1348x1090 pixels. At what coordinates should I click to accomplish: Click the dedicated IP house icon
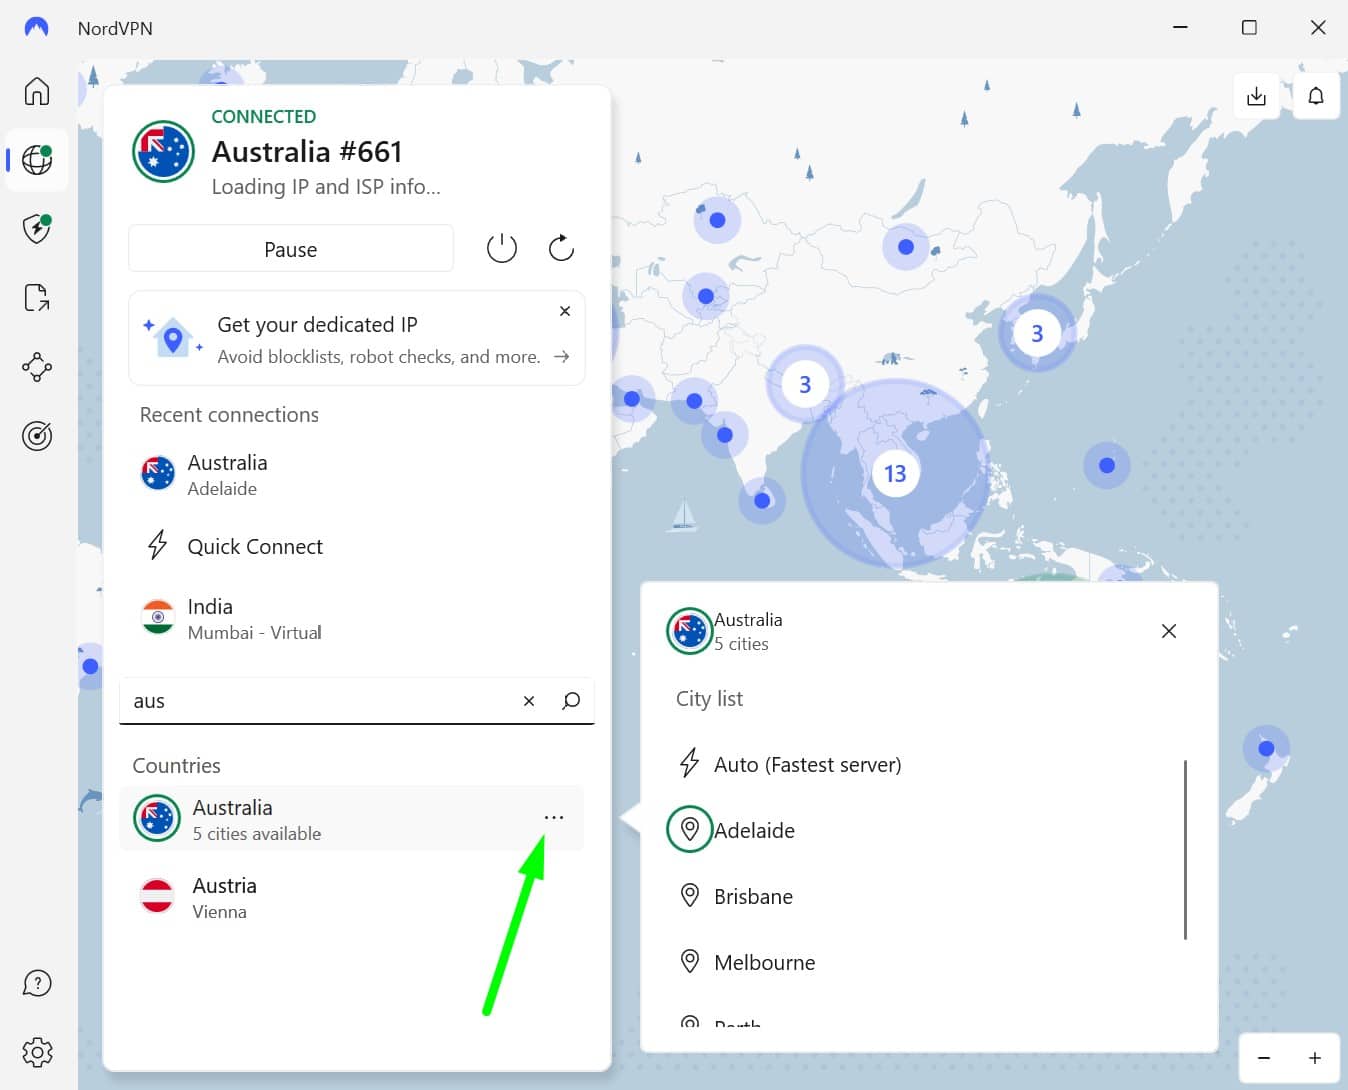[173, 338]
